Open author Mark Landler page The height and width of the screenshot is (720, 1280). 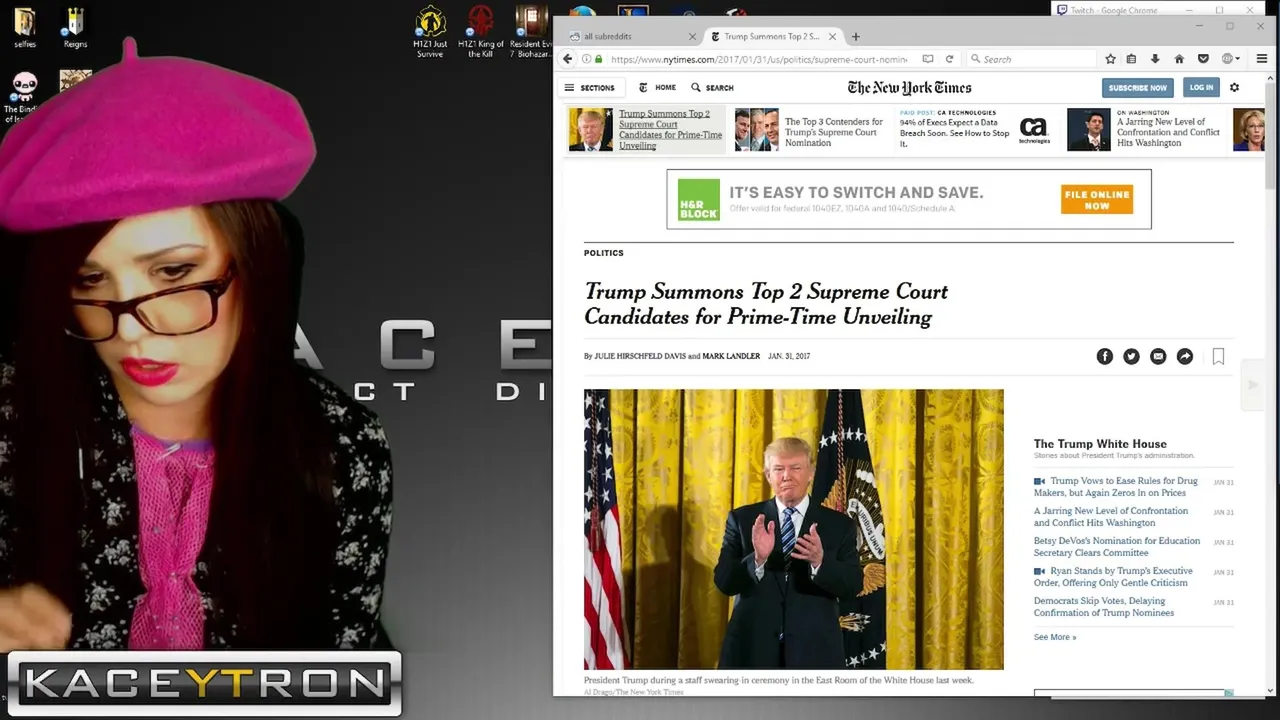coord(731,356)
